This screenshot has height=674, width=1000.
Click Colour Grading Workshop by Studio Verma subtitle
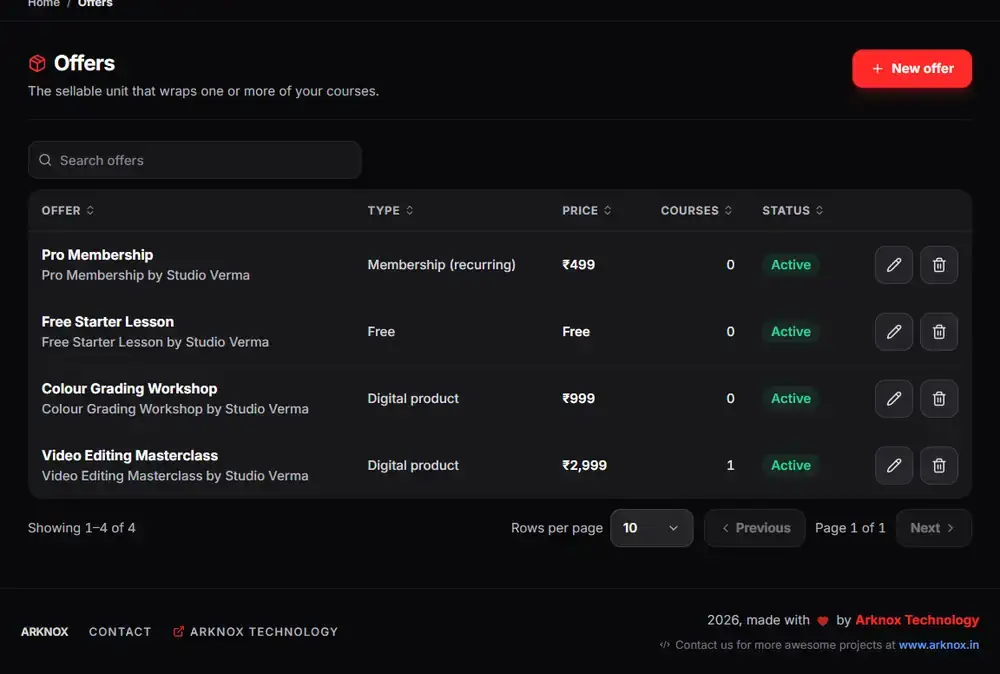(x=175, y=409)
